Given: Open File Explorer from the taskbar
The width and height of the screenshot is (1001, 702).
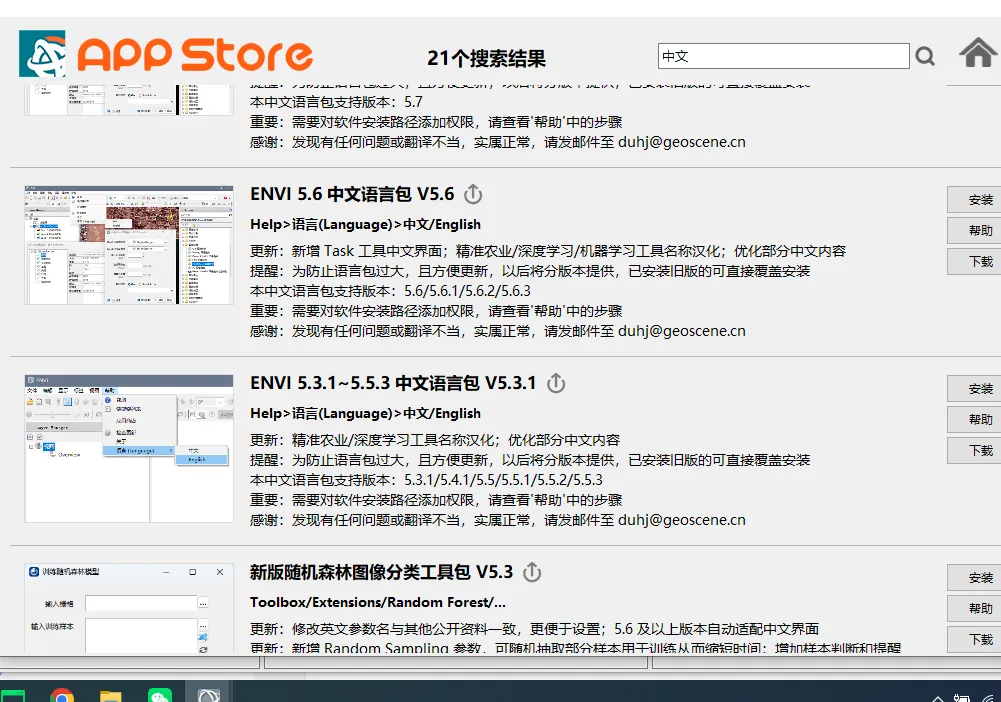Looking at the screenshot, I should click(110, 695).
